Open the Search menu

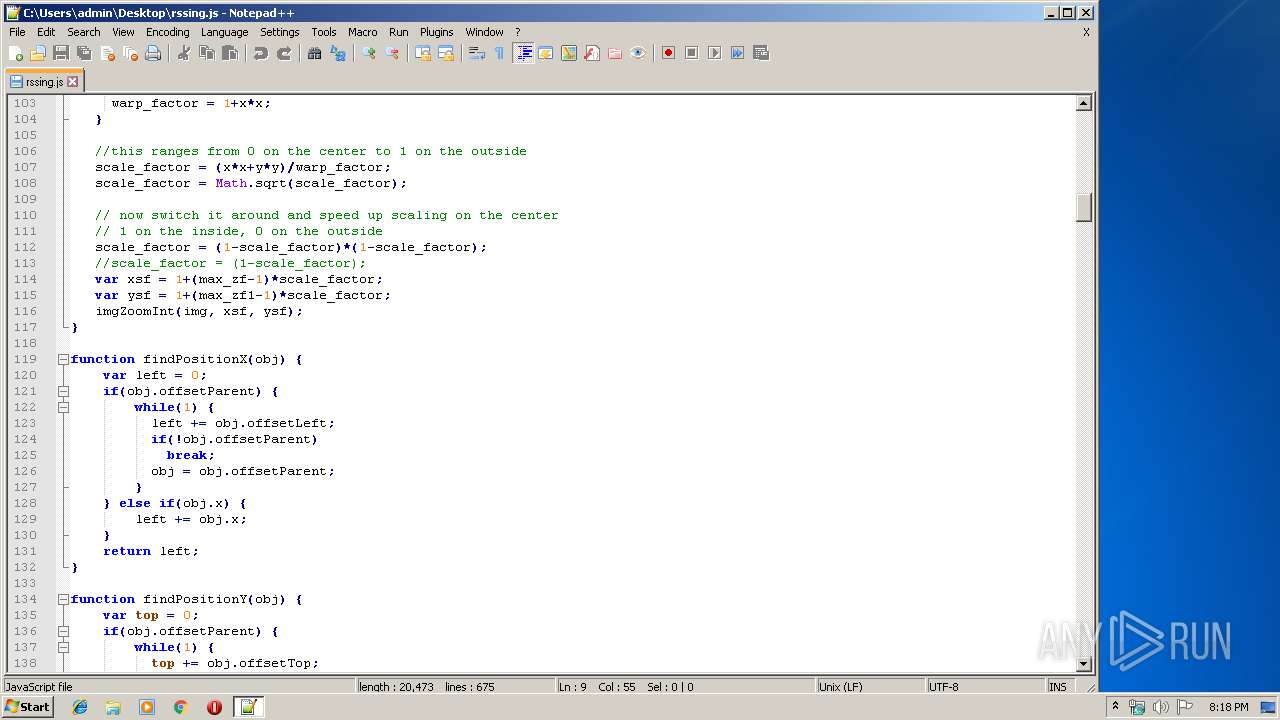click(84, 32)
